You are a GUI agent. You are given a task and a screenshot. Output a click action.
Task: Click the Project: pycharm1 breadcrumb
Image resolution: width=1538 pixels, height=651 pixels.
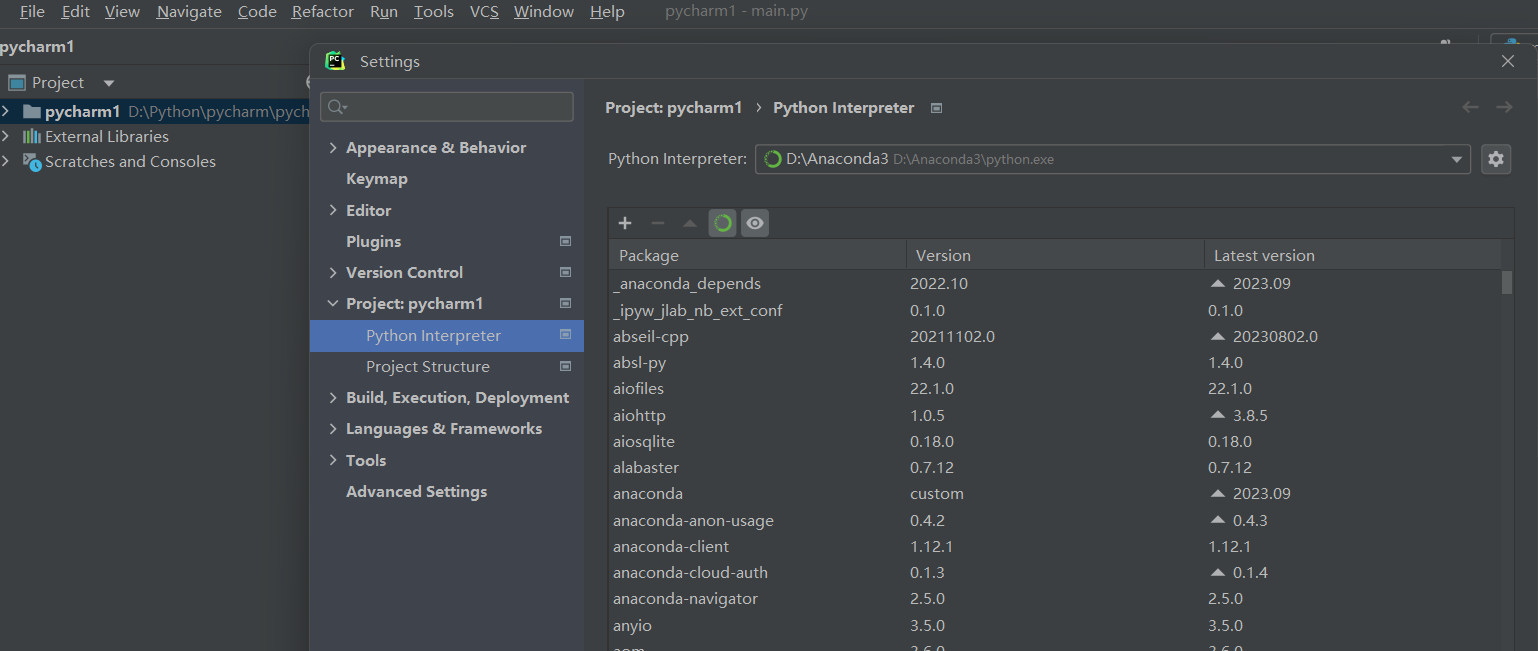tap(674, 108)
